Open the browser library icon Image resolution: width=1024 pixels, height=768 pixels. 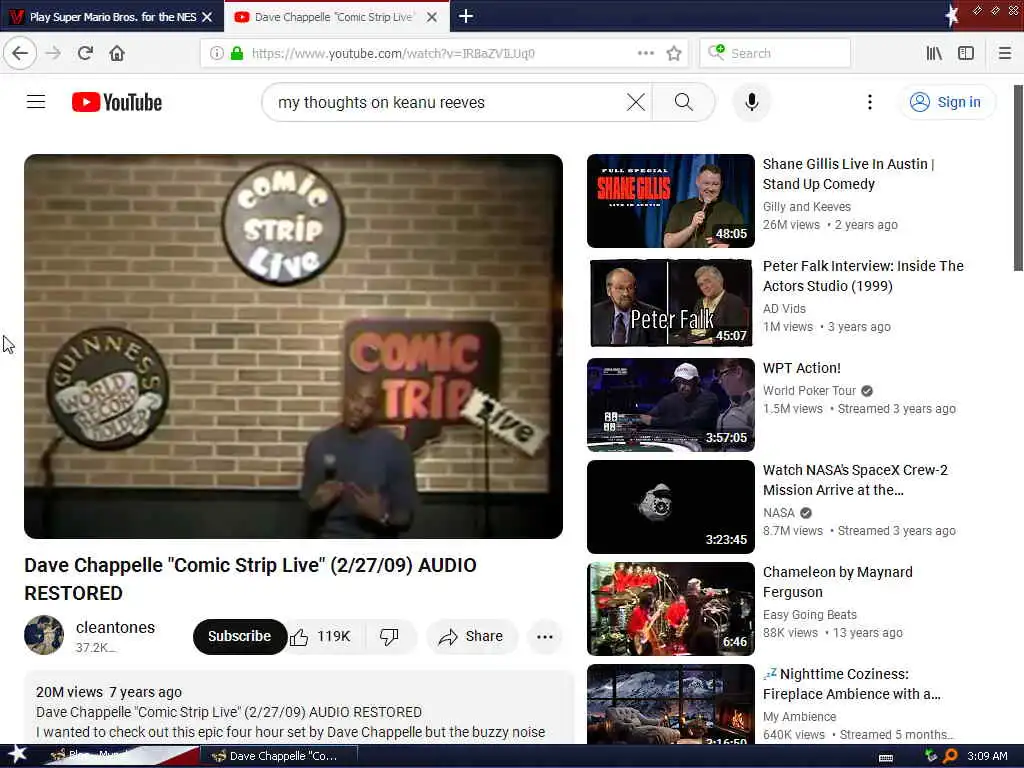(934, 54)
